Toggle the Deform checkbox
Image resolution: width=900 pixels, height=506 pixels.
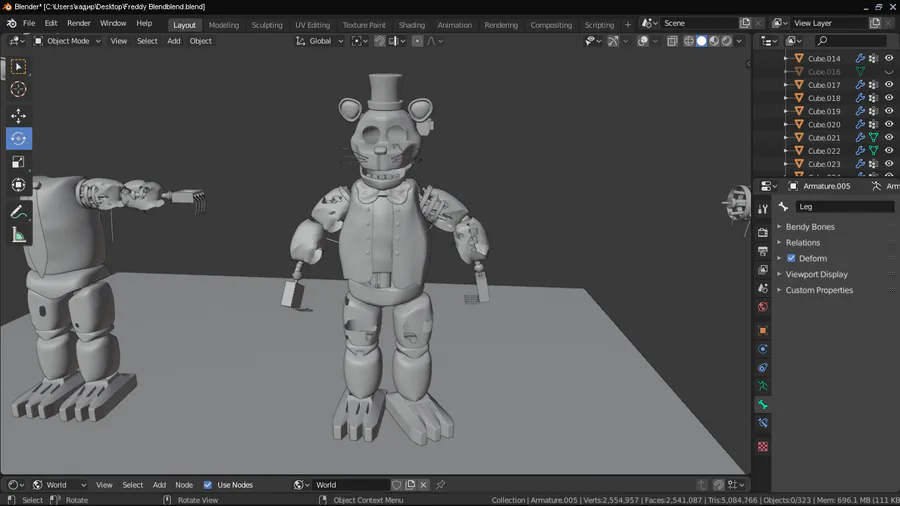click(791, 258)
